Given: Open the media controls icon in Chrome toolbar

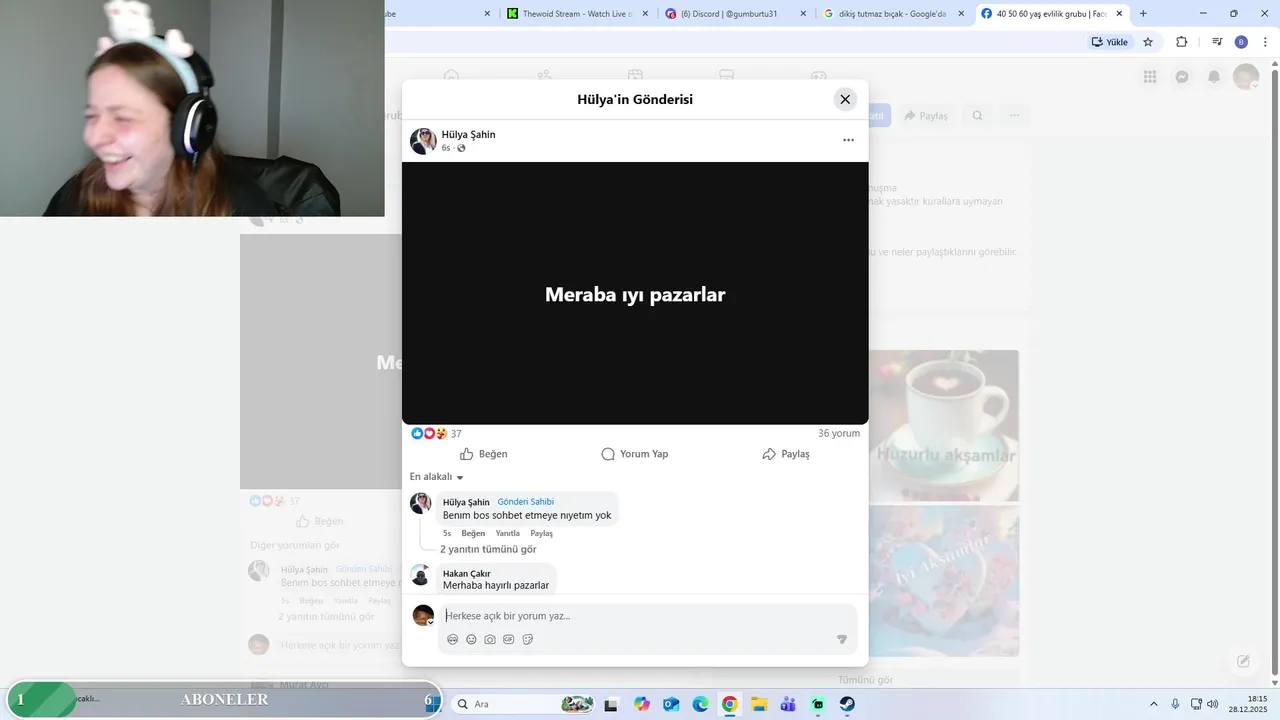Looking at the screenshot, I should coord(1217,42).
